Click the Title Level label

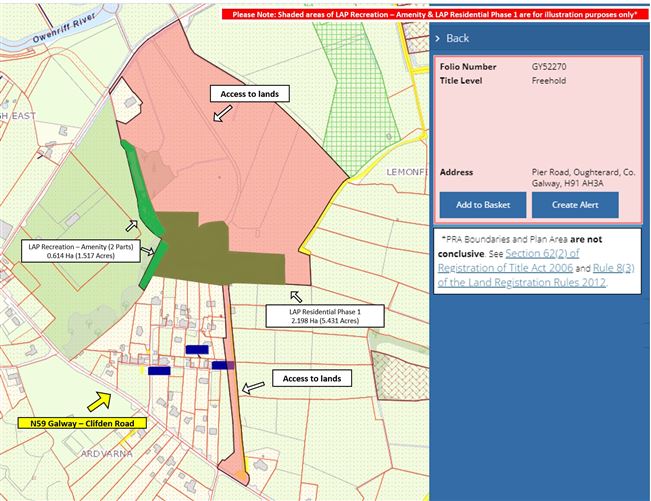coord(461,81)
